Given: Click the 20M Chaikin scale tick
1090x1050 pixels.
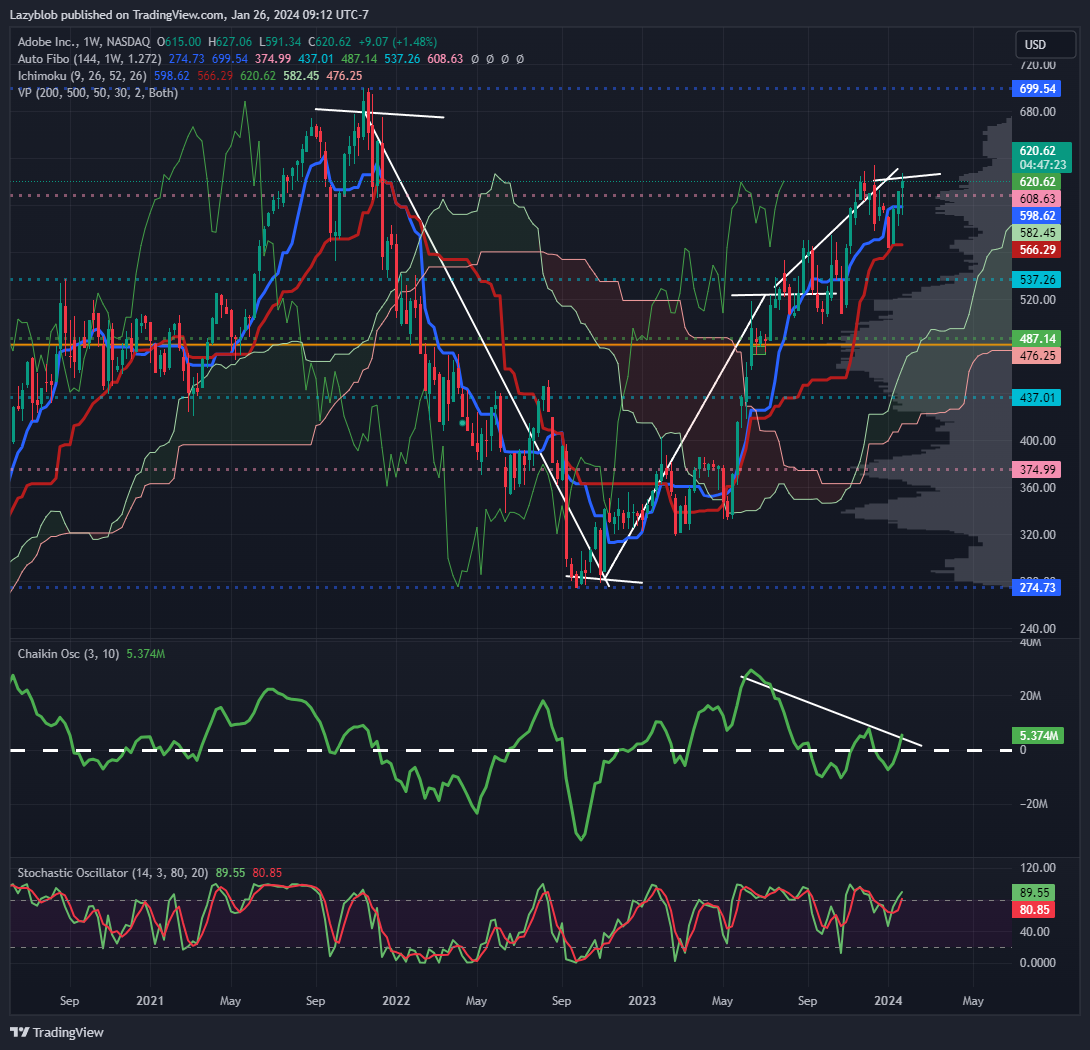Looking at the screenshot, I should pyautogui.click(x=1030, y=696).
